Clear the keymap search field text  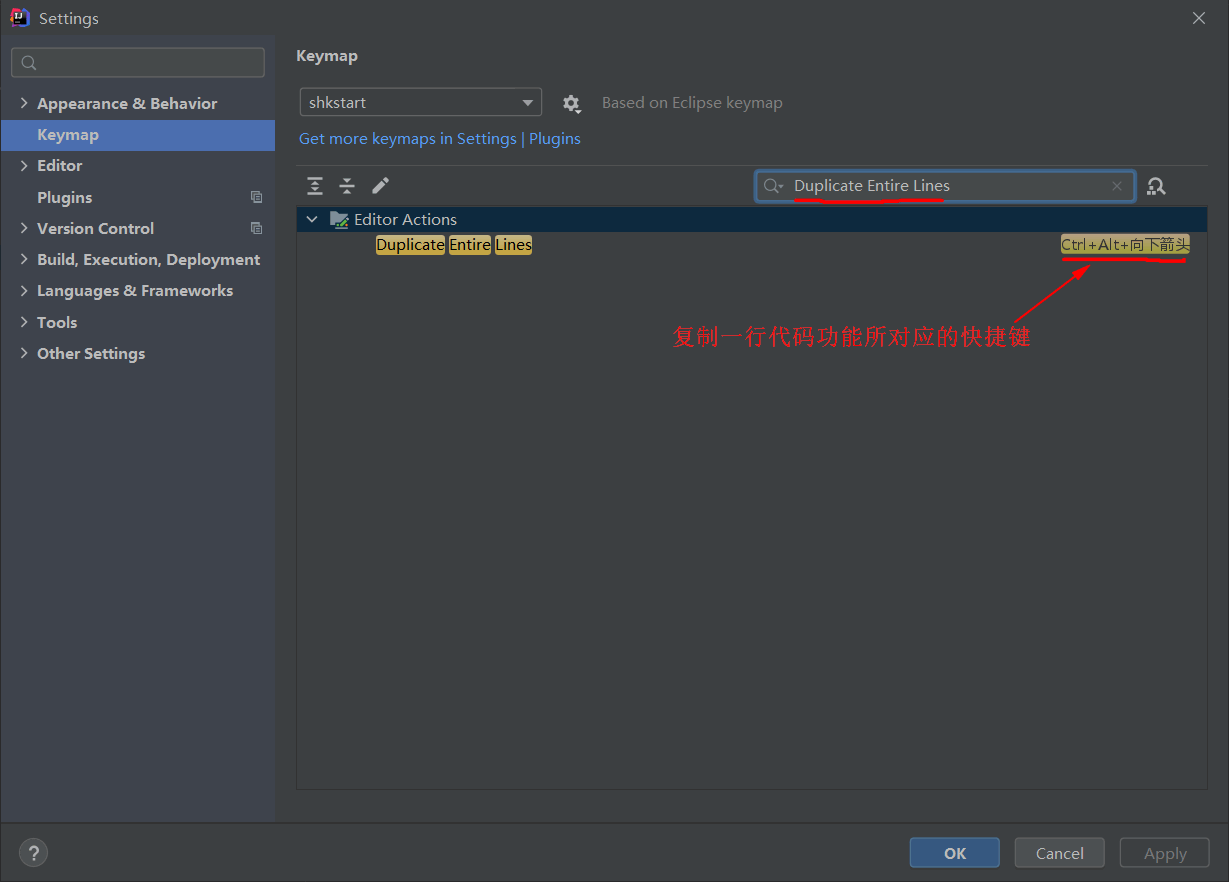coord(1117,186)
